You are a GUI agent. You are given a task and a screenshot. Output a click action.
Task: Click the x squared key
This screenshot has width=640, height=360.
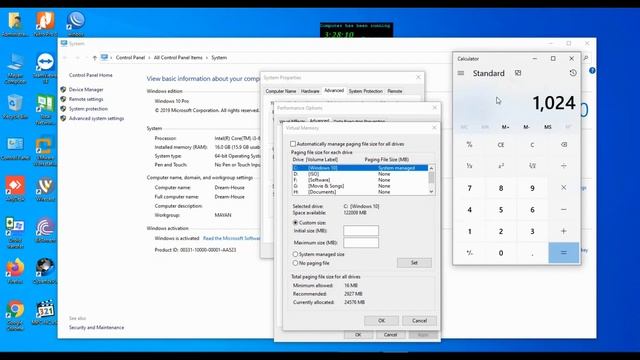(x=501, y=166)
